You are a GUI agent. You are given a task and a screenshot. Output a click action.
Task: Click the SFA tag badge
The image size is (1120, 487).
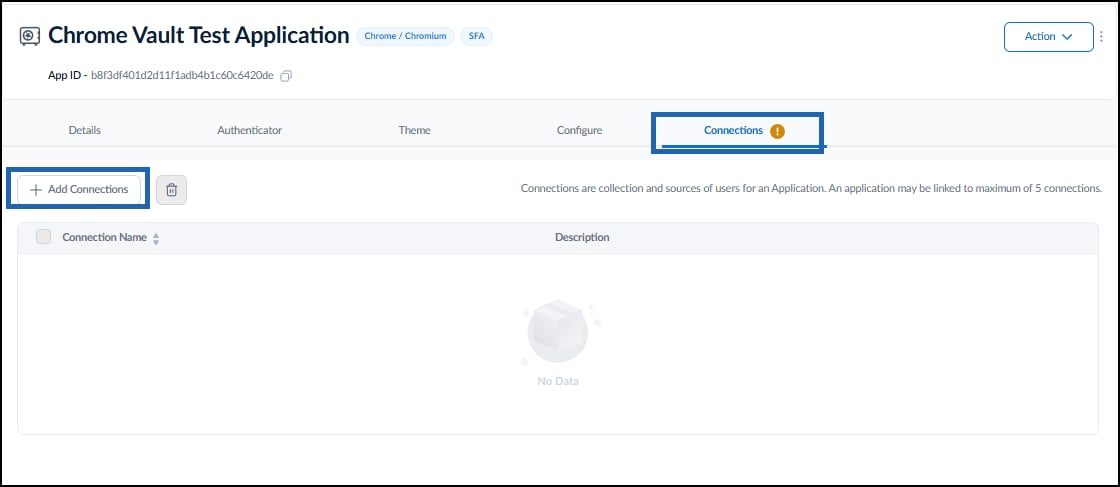click(x=476, y=36)
